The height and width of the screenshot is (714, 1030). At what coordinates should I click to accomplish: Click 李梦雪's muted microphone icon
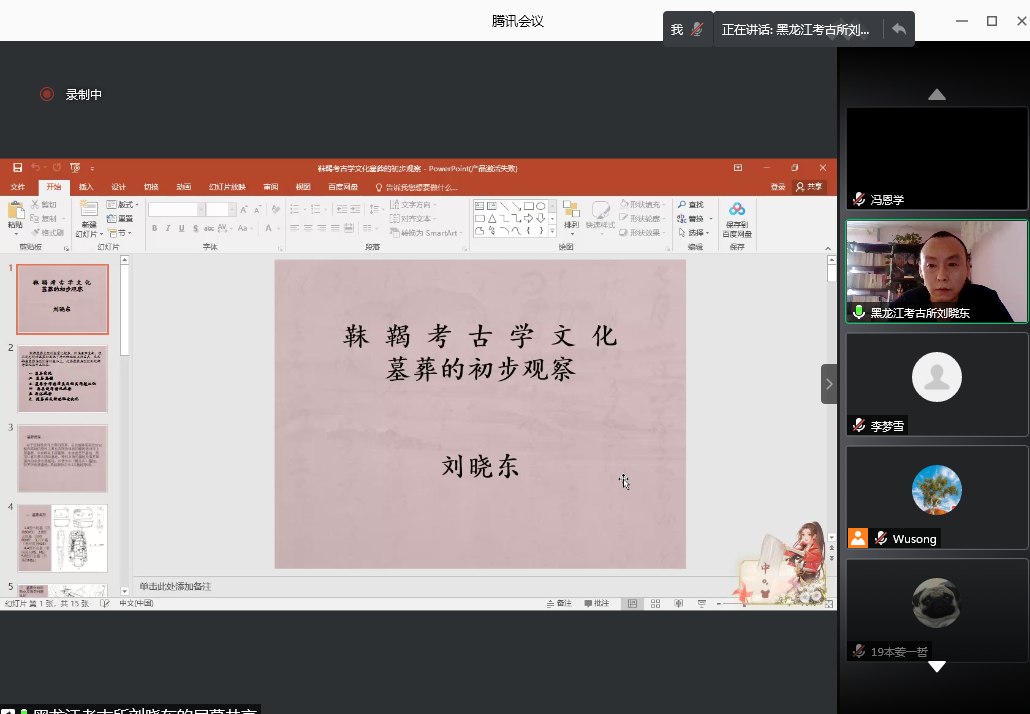[x=858, y=426]
